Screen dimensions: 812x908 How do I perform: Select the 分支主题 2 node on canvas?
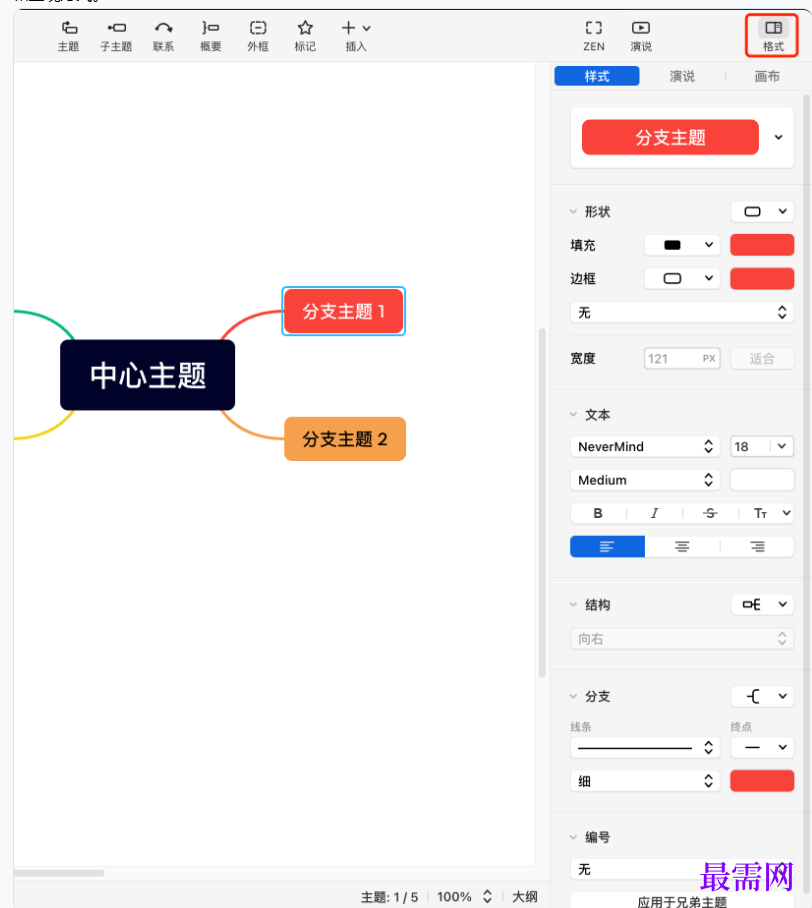[345, 439]
